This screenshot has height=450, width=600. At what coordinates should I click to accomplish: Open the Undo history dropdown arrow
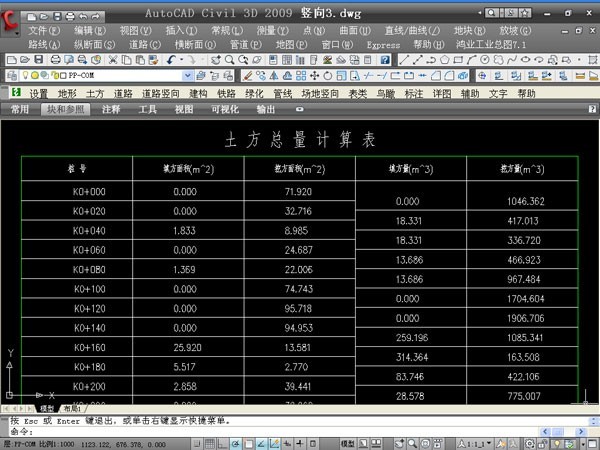pyautogui.click(x=181, y=60)
